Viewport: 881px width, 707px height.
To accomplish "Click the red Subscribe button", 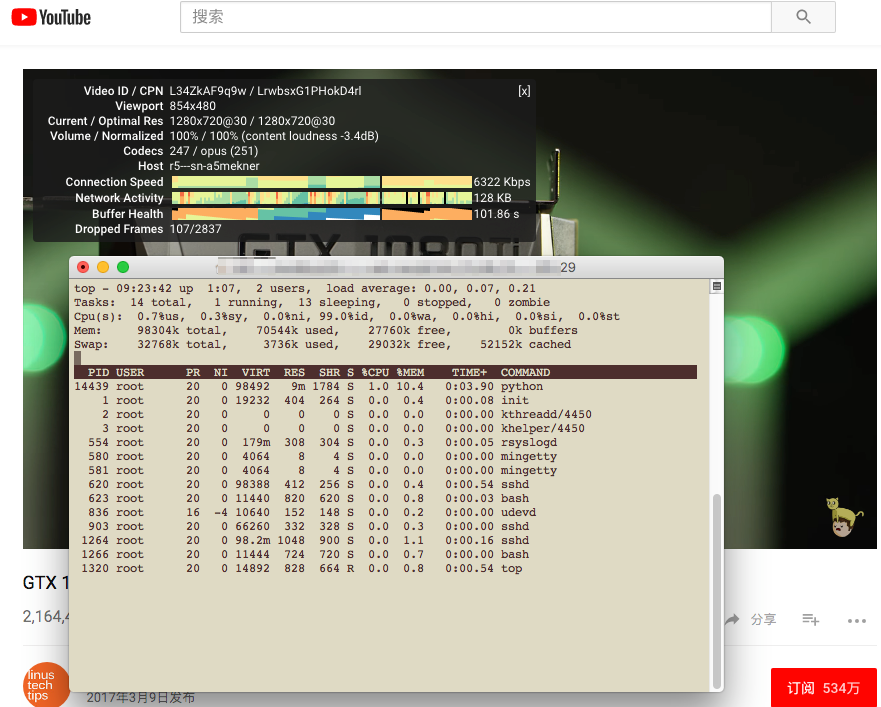I will tap(823, 688).
